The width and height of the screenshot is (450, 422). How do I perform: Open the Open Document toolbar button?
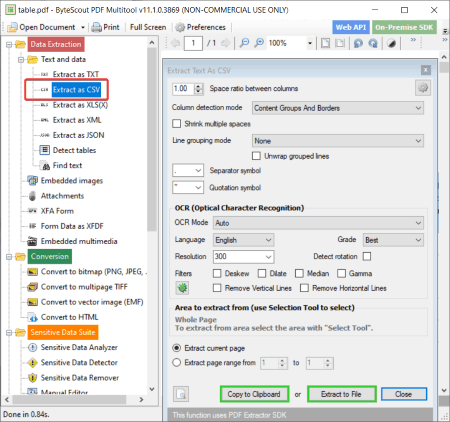point(41,27)
